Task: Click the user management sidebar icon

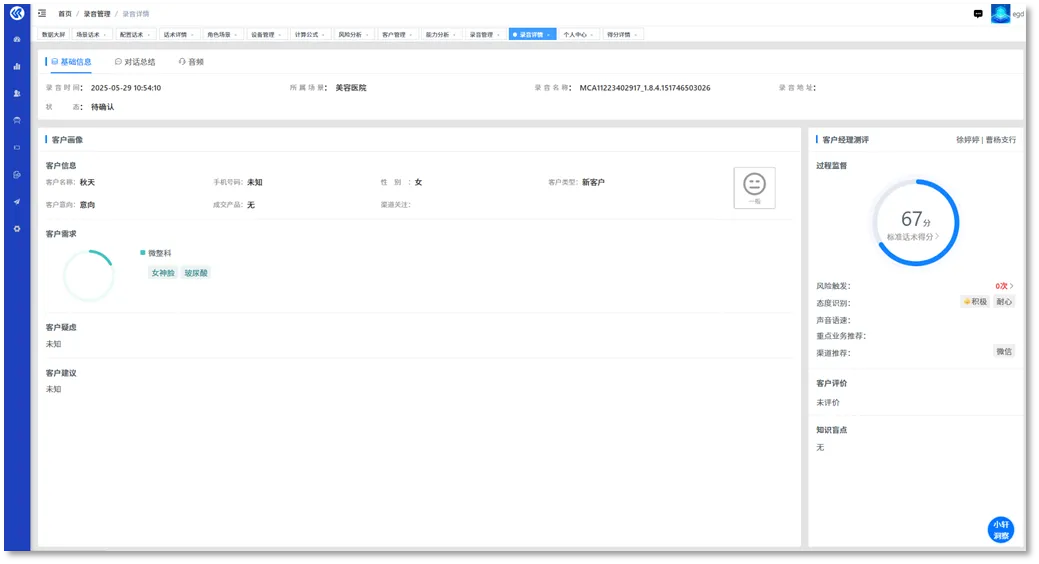Action: (16, 93)
